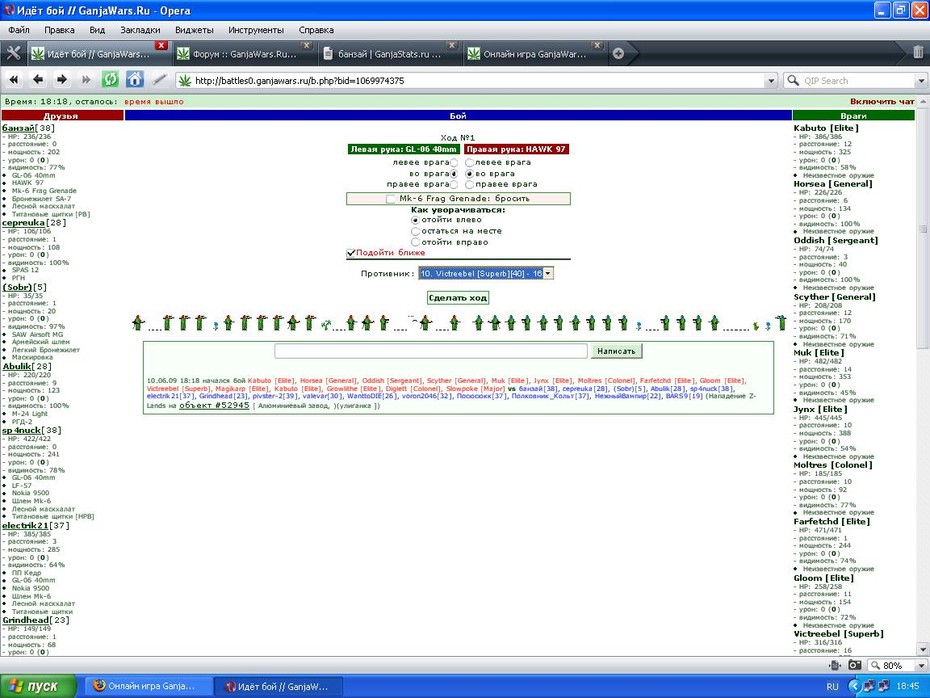Click the rightmost soldier figure on the battlefield
Image resolution: width=930 pixels, height=698 pixels.
(781, 323)
